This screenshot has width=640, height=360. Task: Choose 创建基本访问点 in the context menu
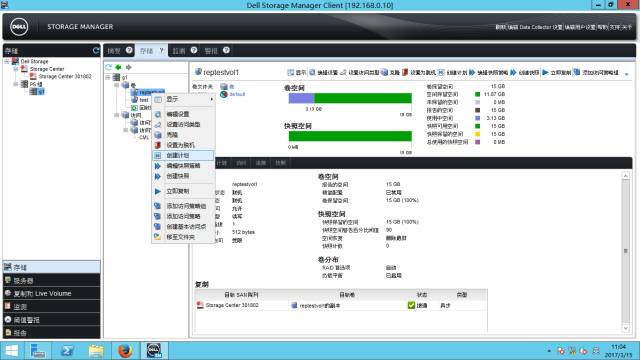183,227
